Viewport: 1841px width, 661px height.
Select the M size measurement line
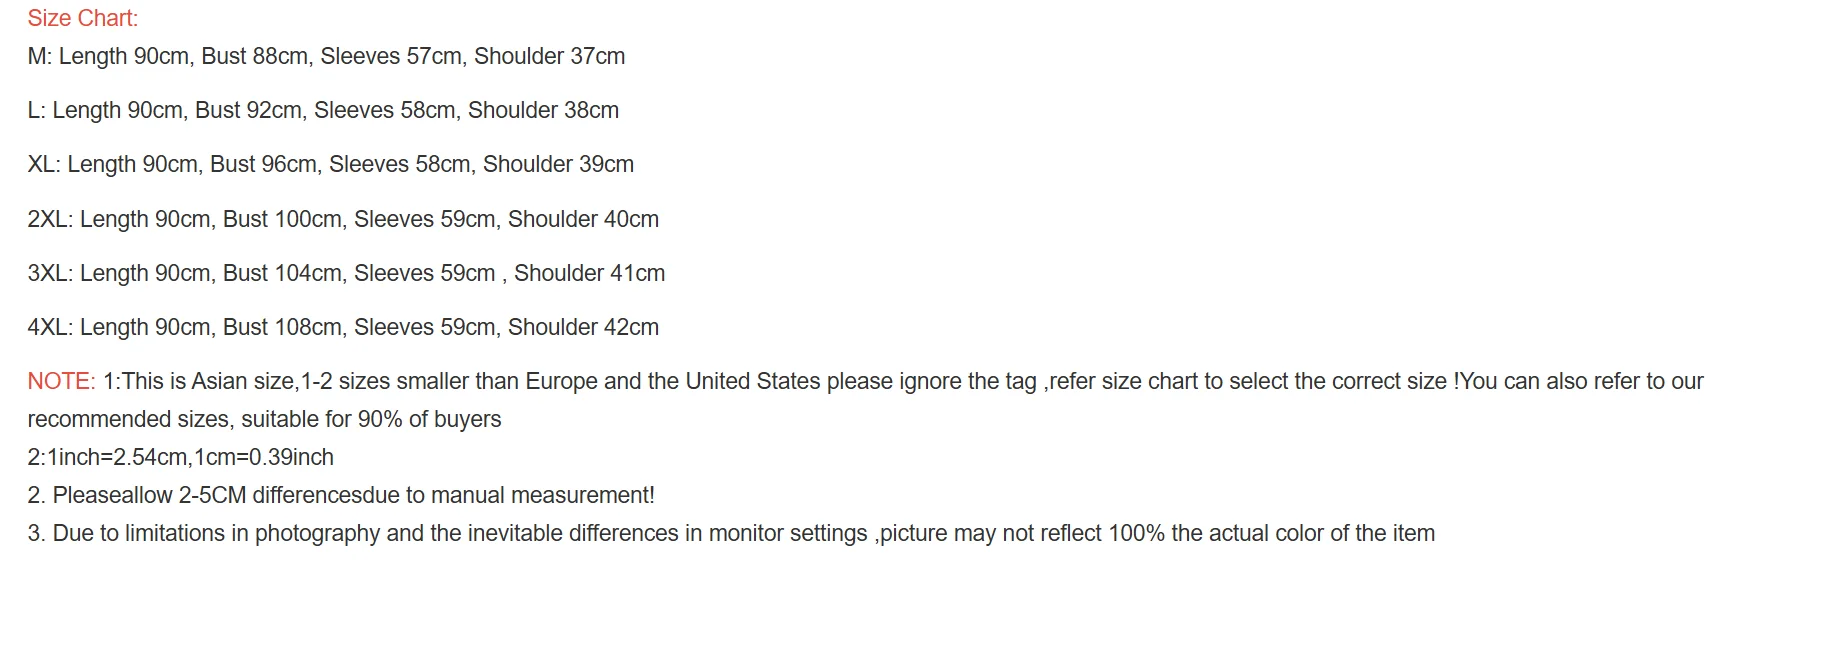point(326,56)
